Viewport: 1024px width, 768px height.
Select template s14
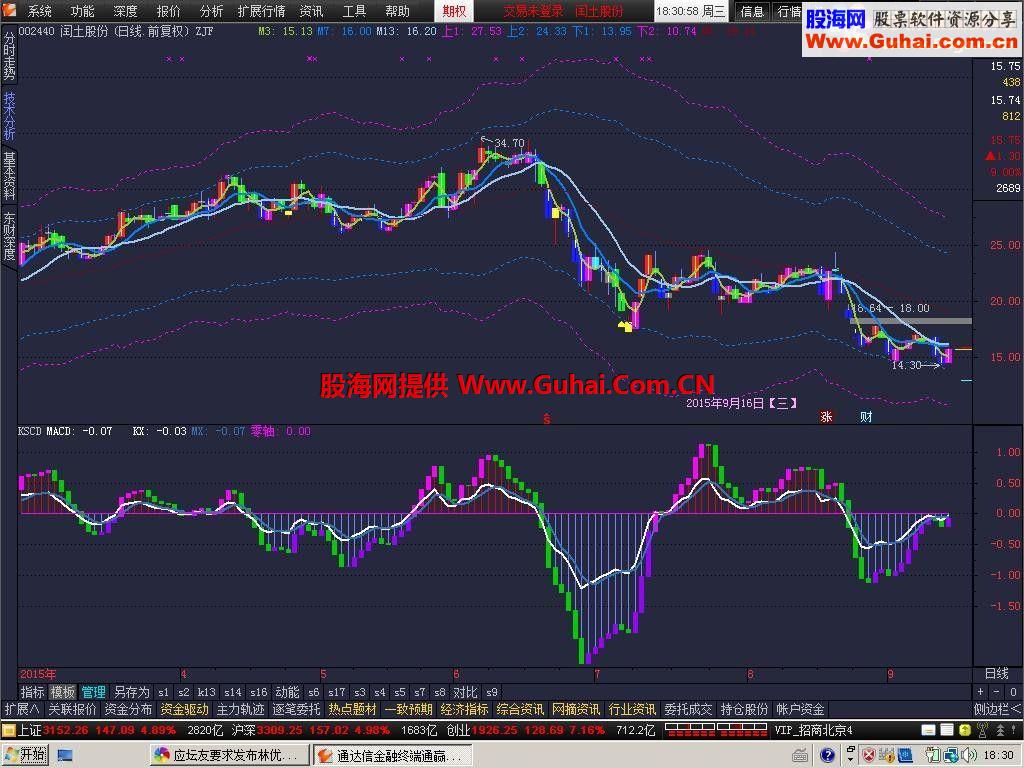232,692
